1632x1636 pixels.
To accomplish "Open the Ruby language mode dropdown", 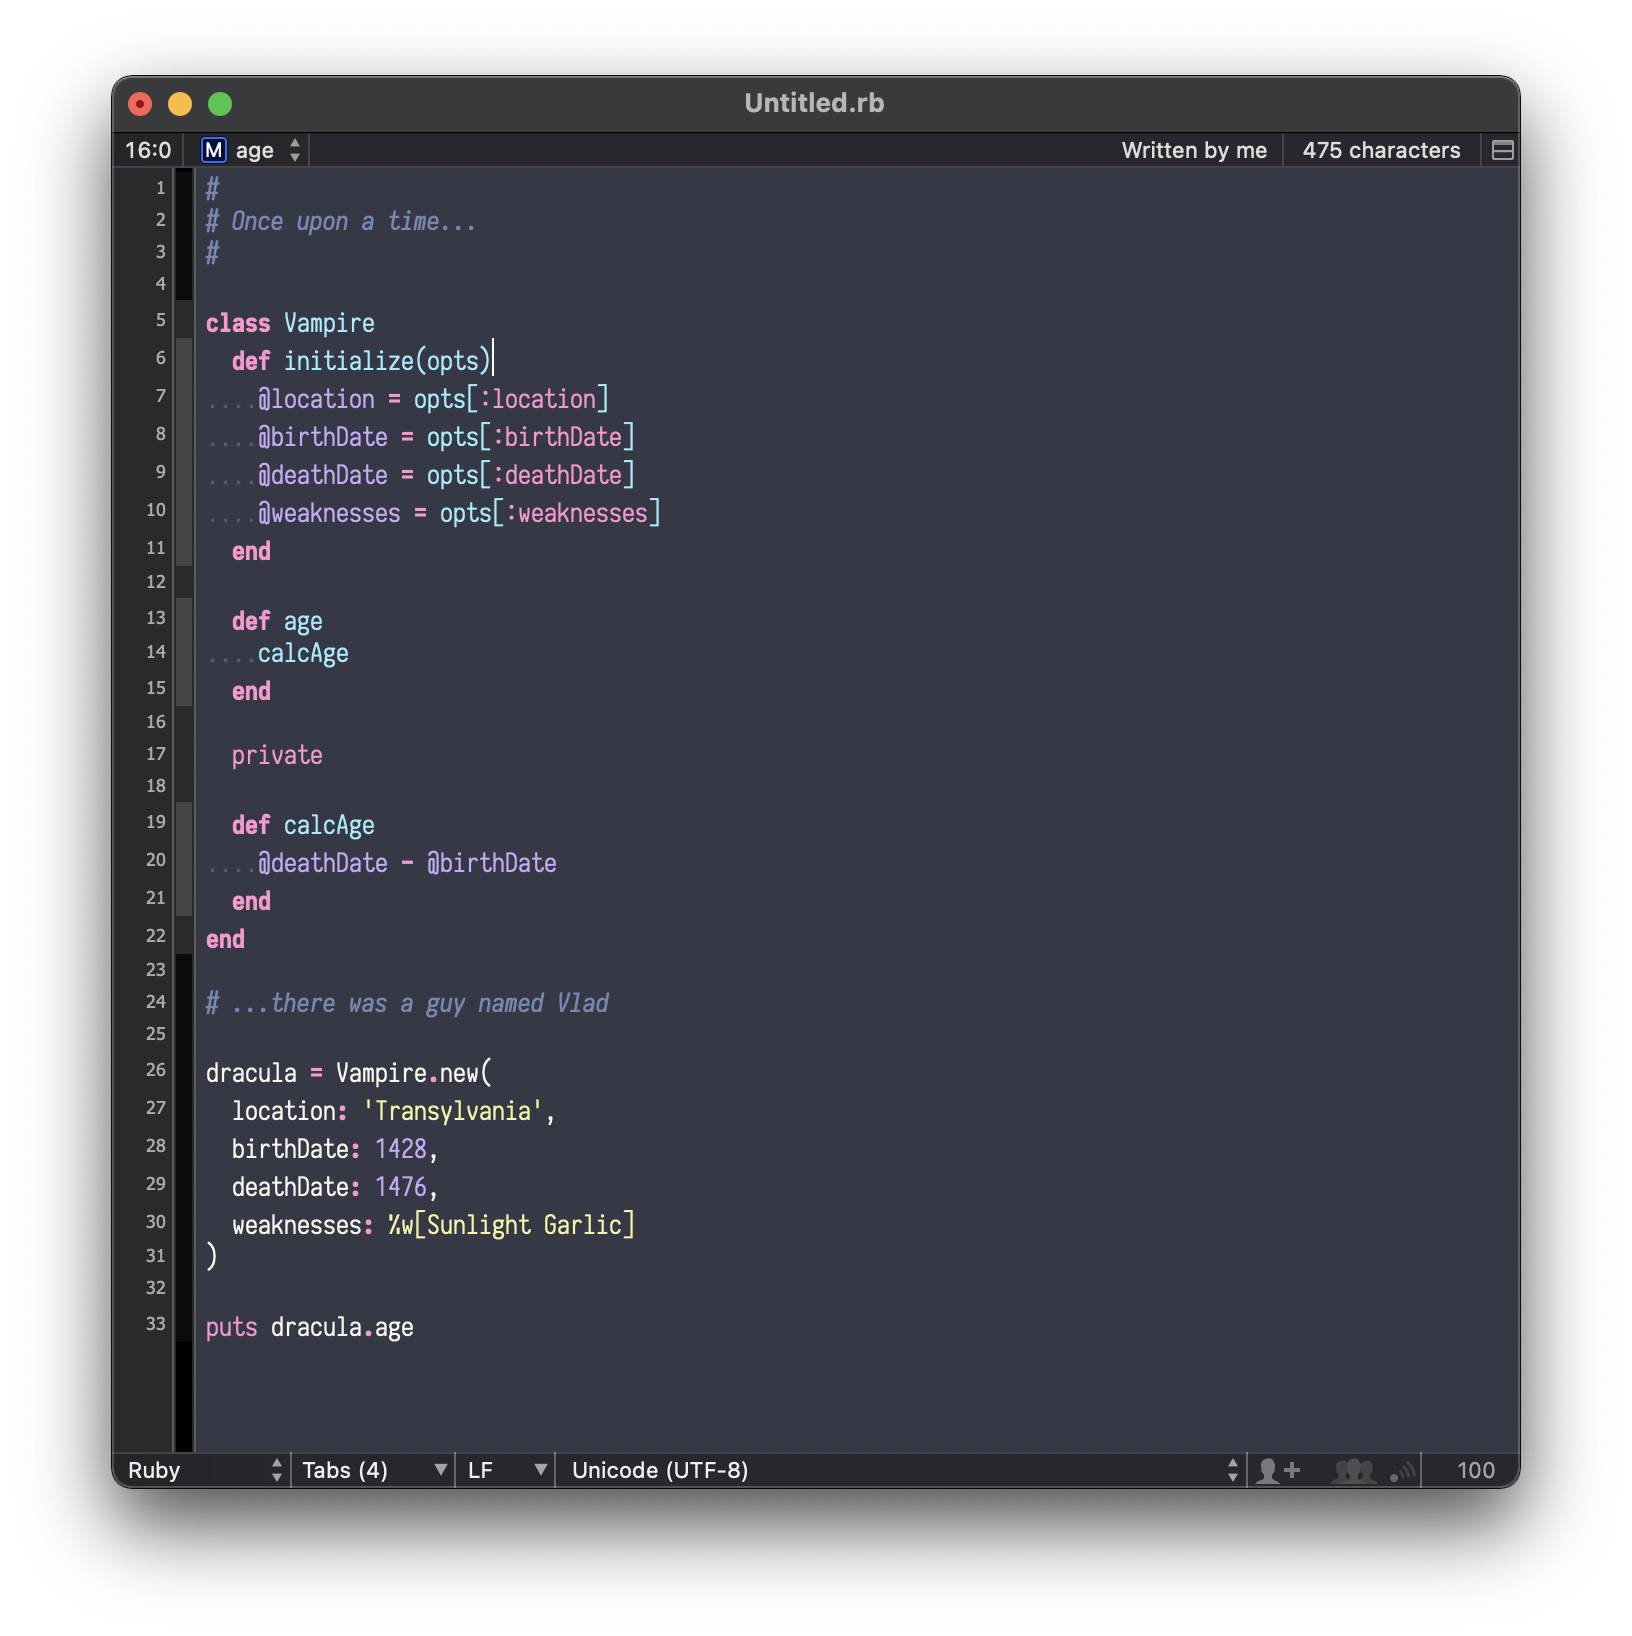I will pos(200,1470).
